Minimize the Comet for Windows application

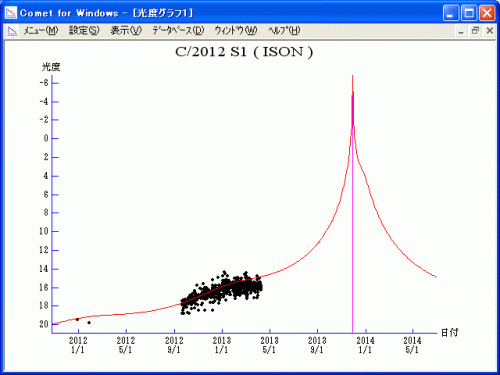(451, 13)
